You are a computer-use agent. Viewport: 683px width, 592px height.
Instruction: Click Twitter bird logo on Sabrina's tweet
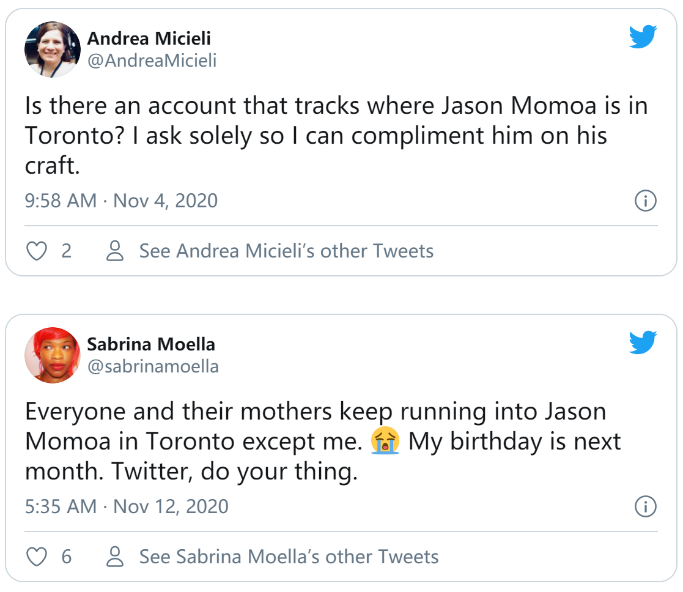click(x=642, y=343)
